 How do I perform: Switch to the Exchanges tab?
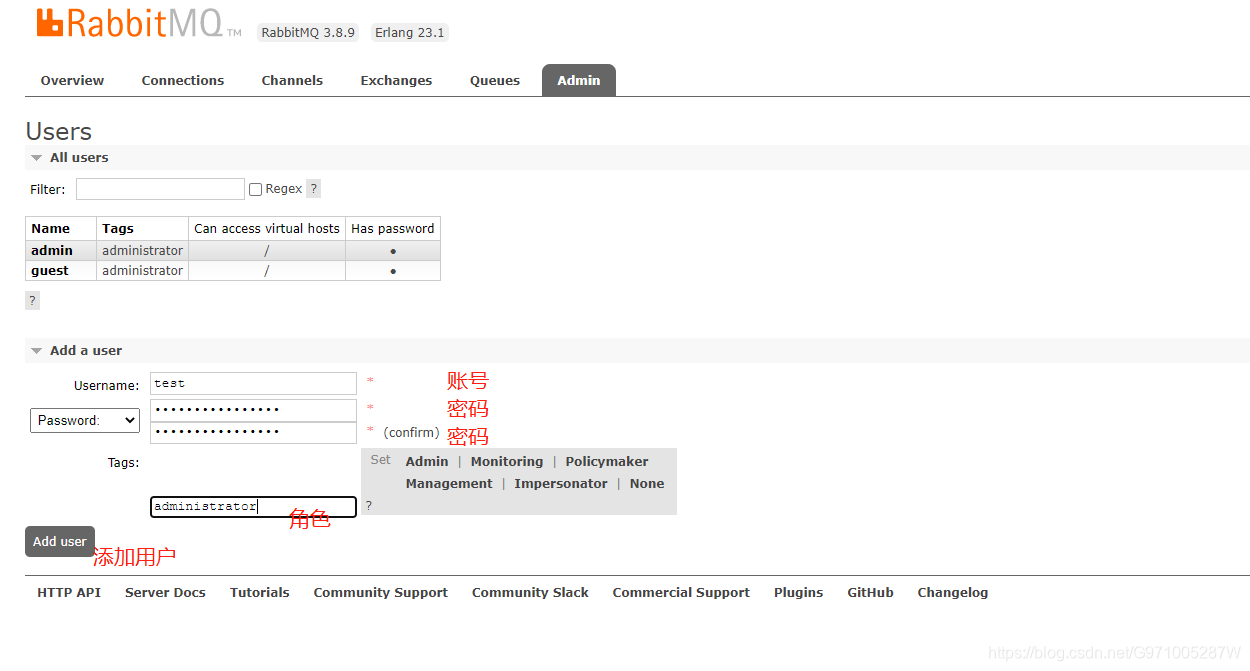coord(396,80)
